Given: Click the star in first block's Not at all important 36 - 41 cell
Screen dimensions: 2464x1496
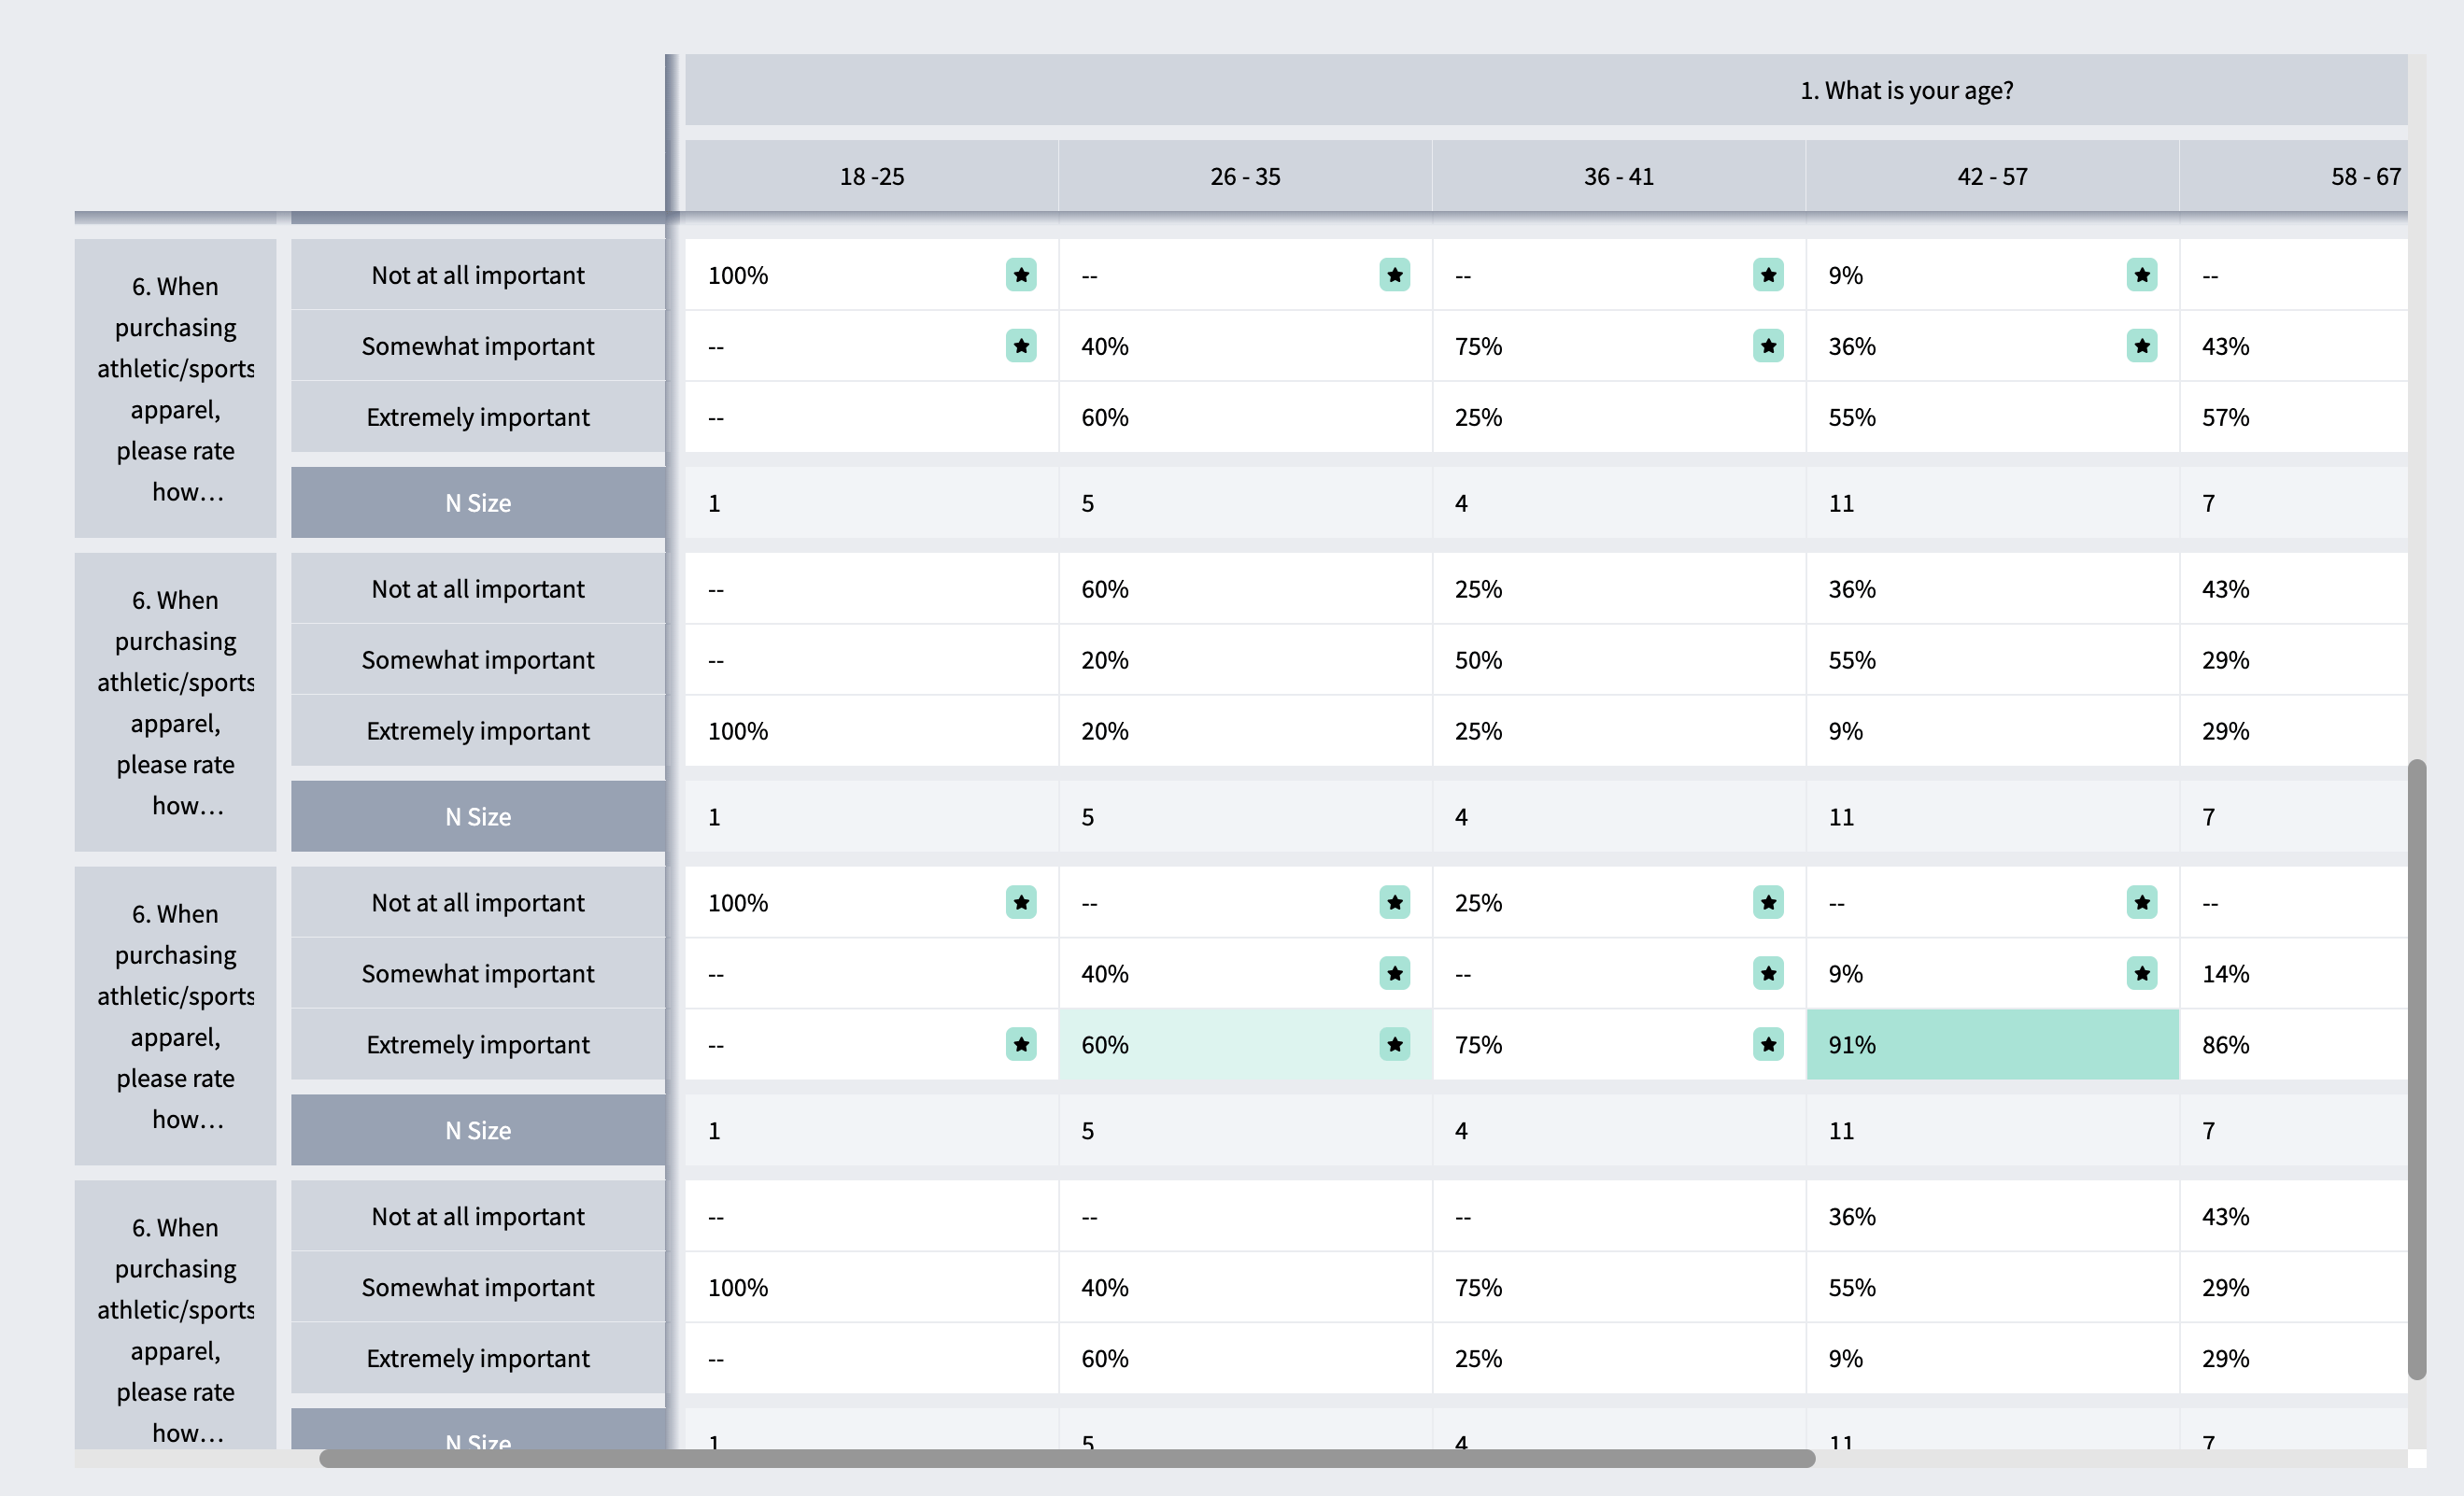Looking at the screenshot, I should [1768, 275].
